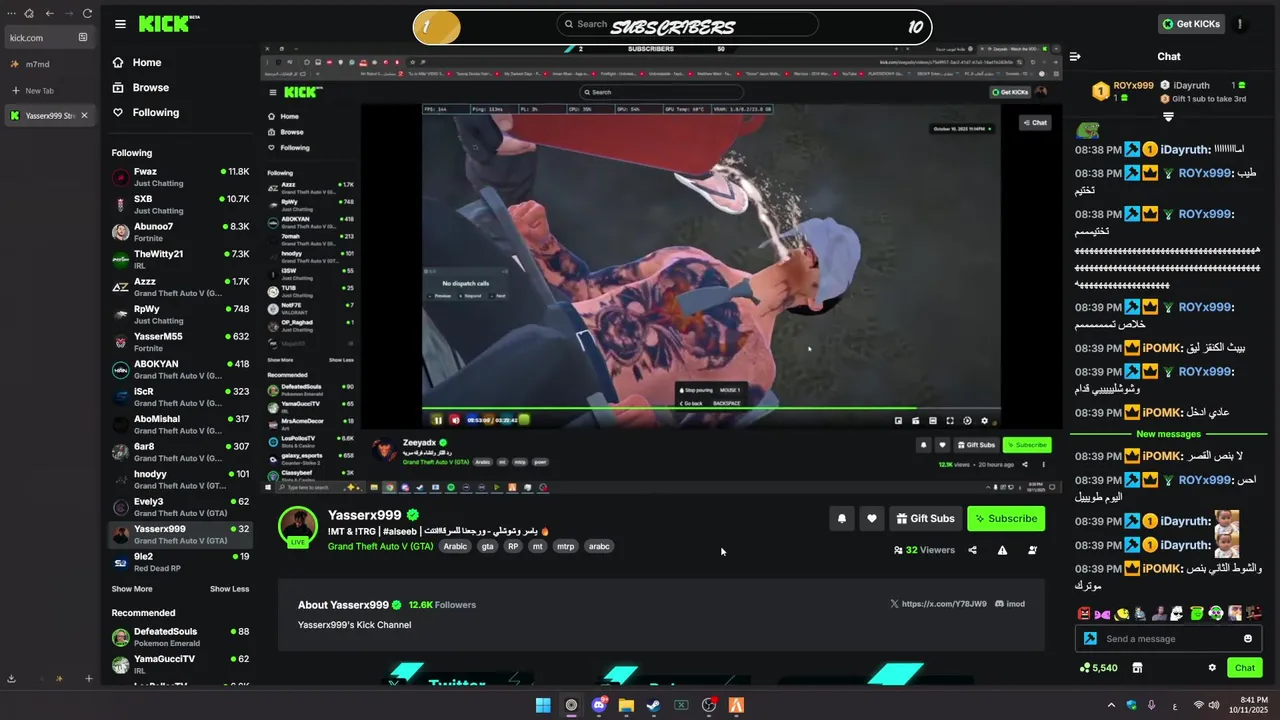
Task: Open 9le2 channel in Following list
Action: 180,562
